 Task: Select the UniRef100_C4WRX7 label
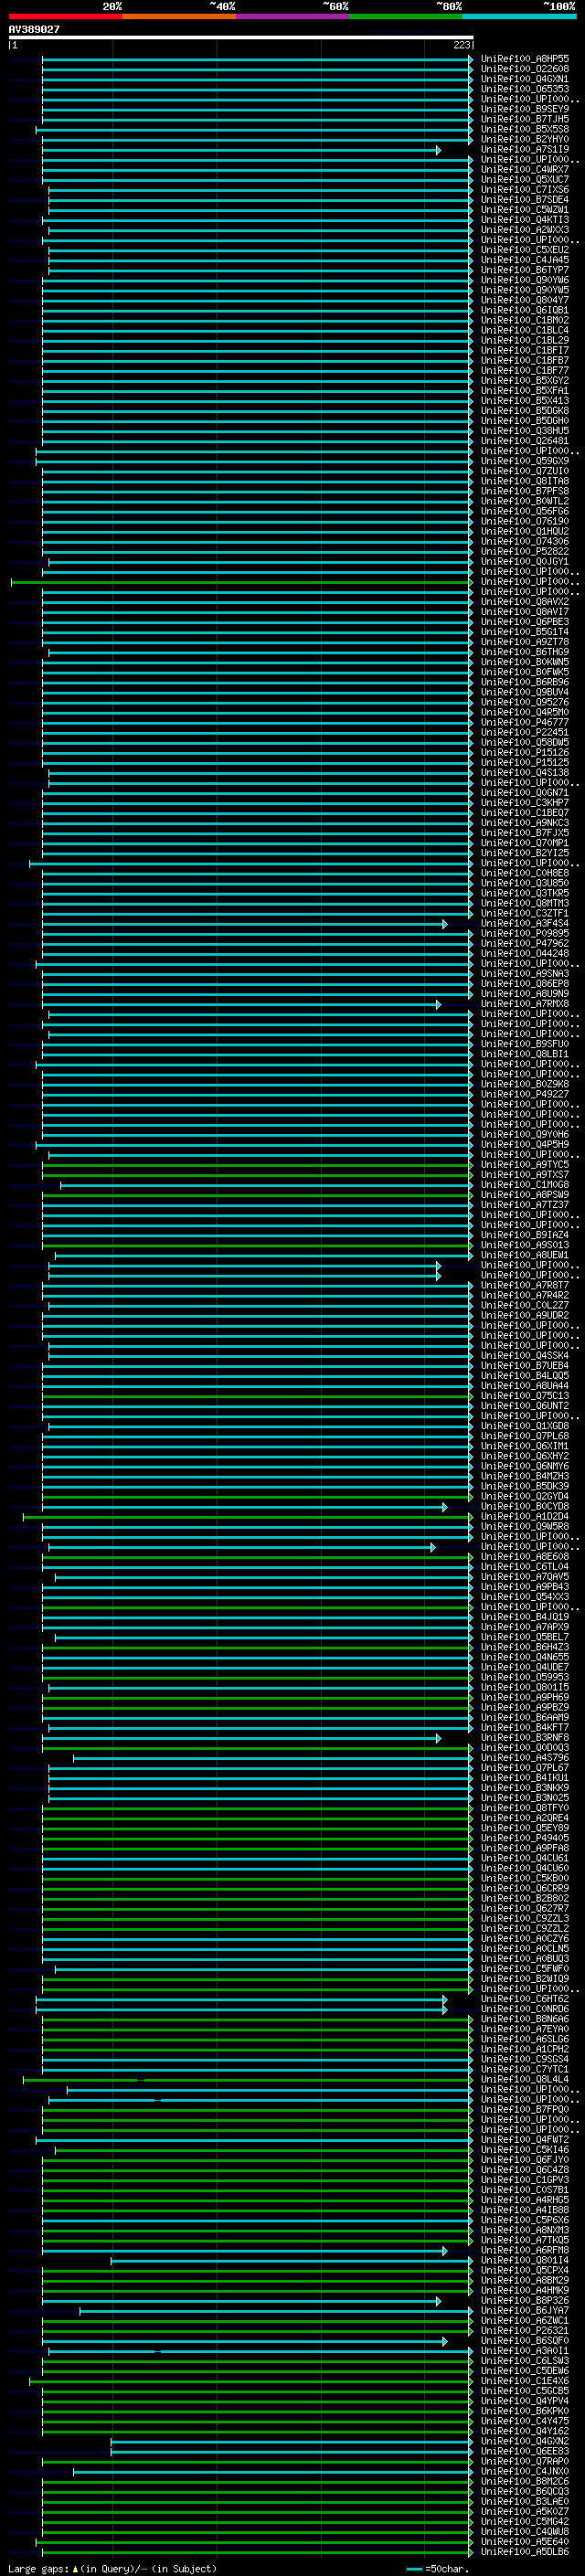[525, 170]
